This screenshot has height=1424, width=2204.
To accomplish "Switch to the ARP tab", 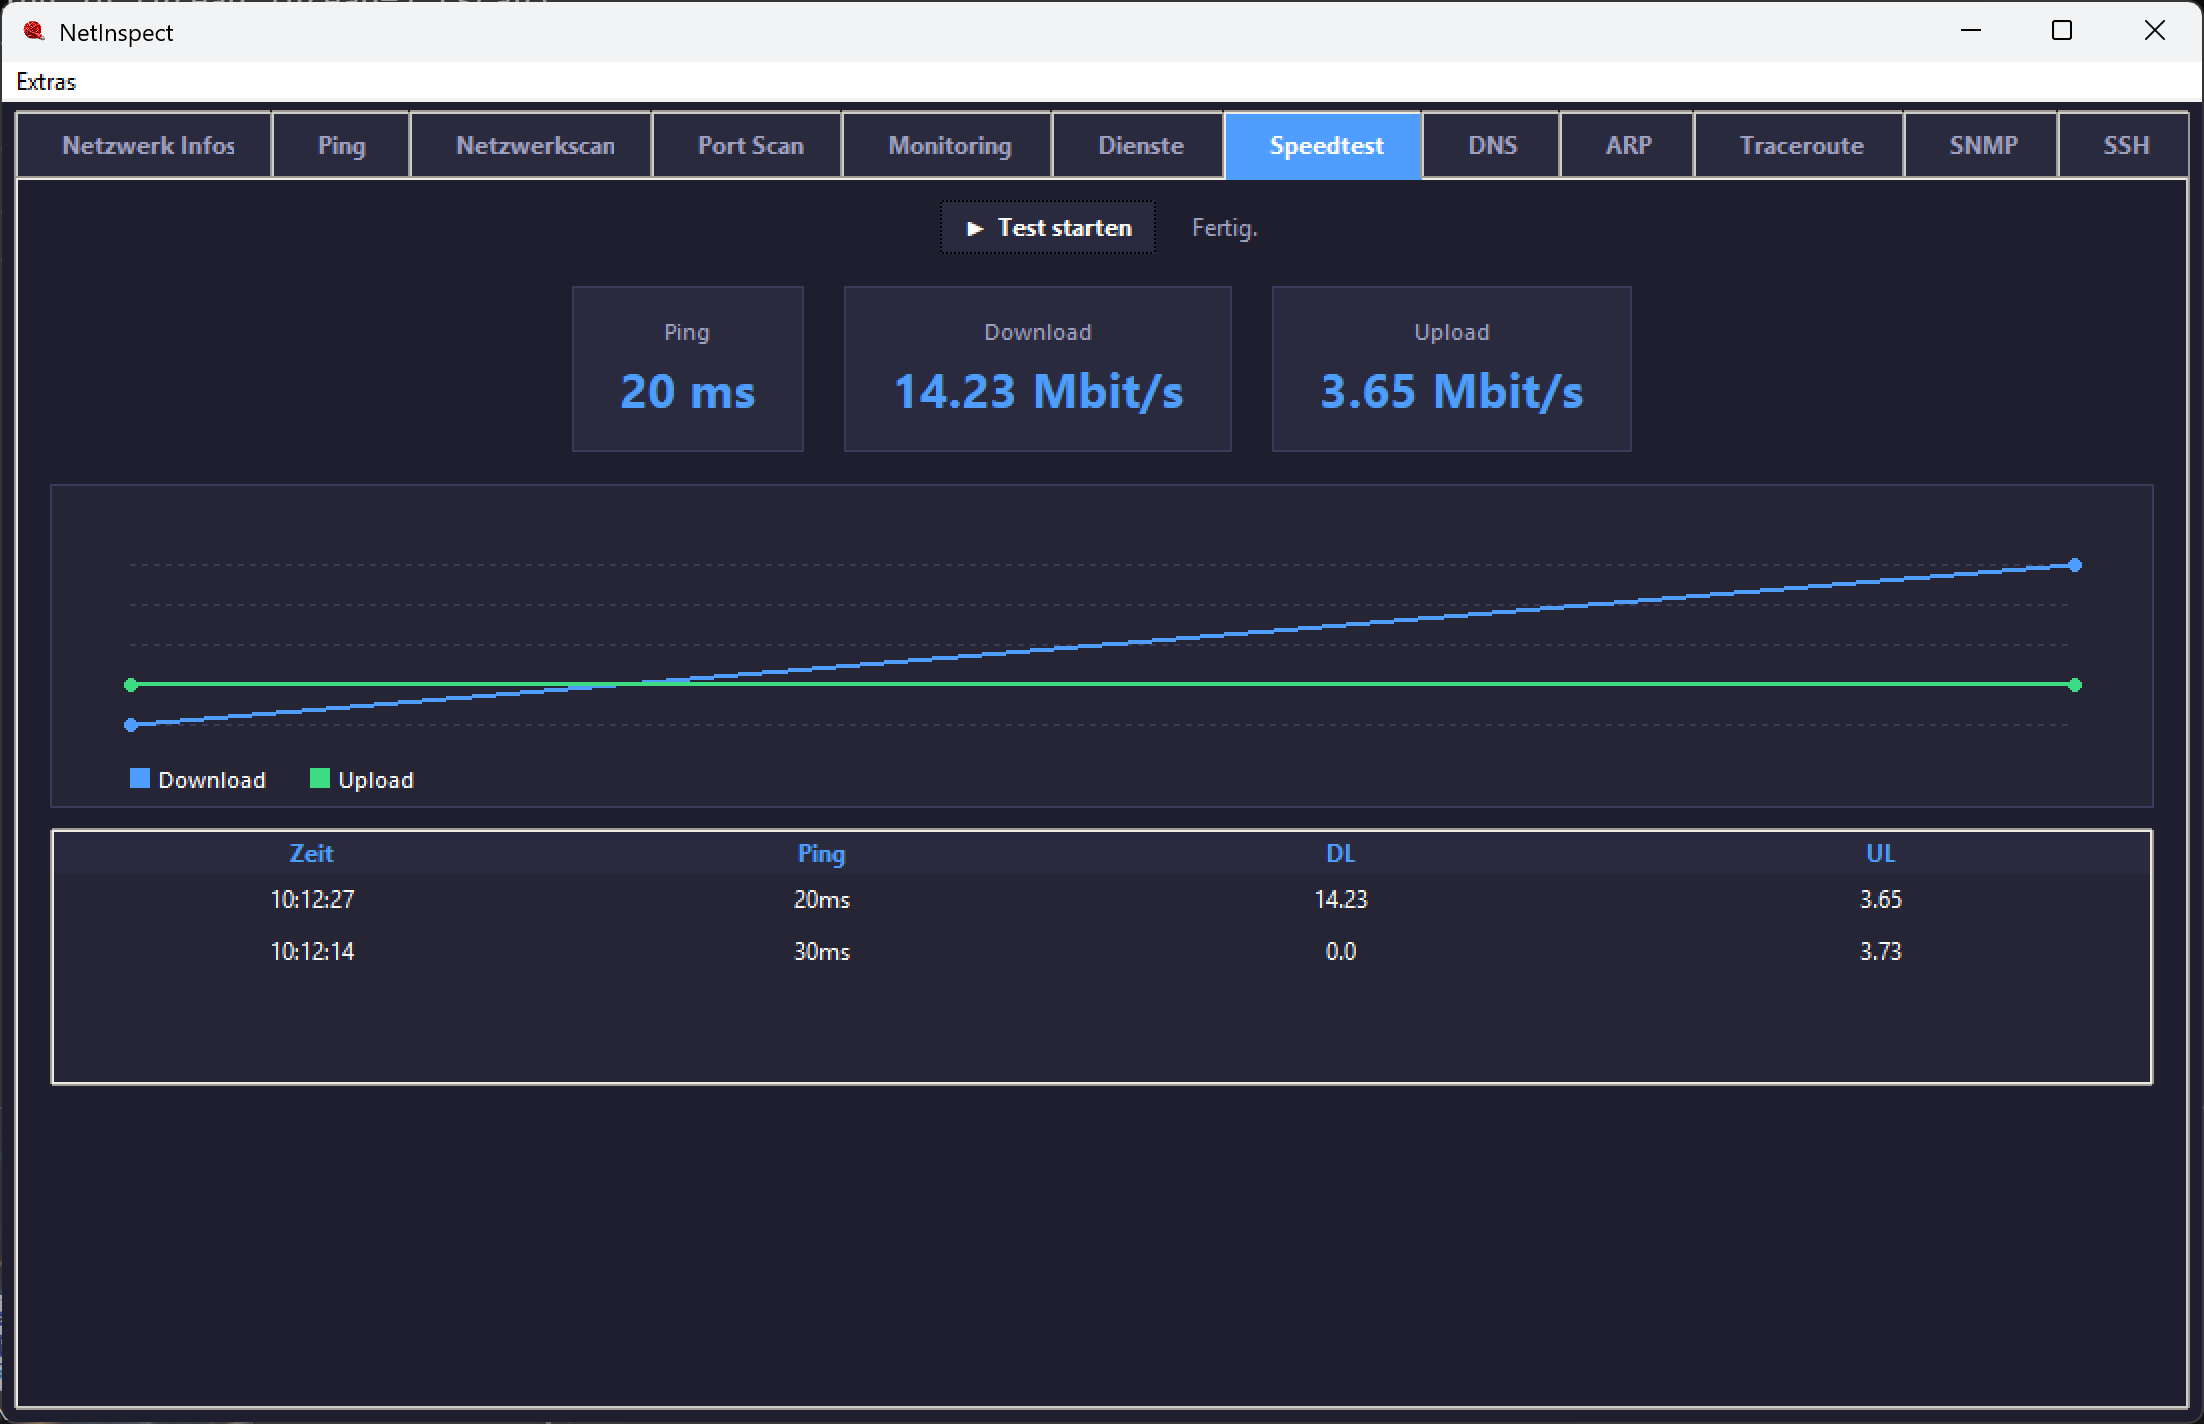I will tap(1629, 146).
